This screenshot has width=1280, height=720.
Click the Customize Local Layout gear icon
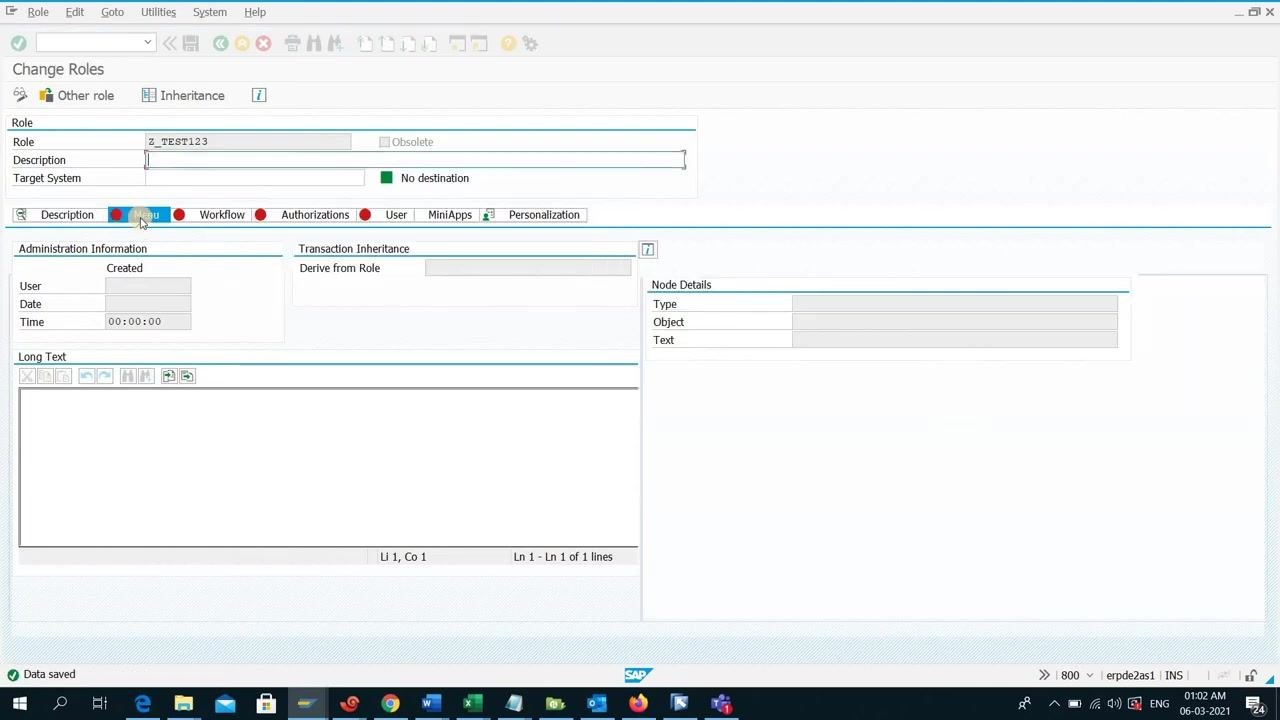pos(530,43)
